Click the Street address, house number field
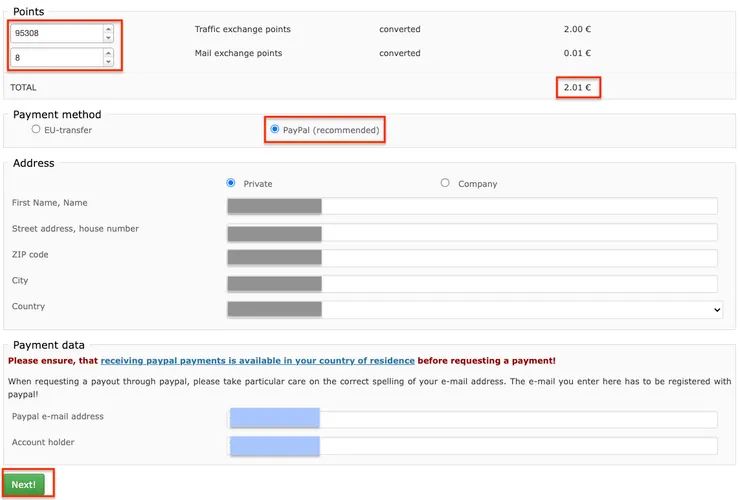Viewport: 740px width, 500px height. pyautogui.click(x=472, y=232)
